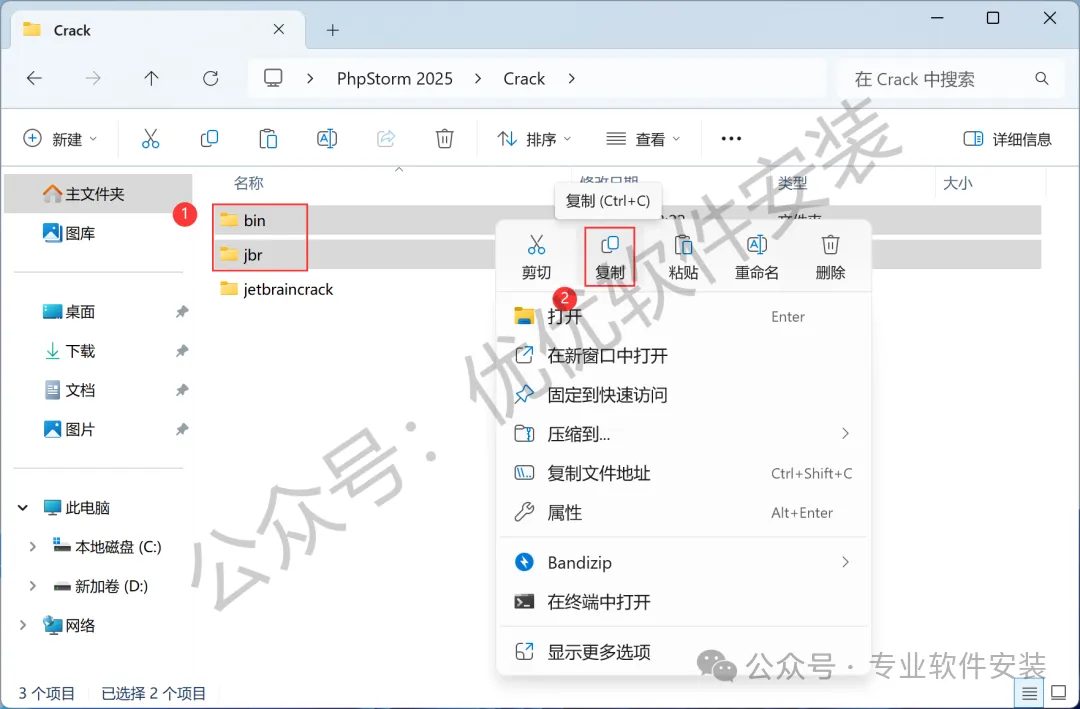The height and width of the screenshot is (709, 1080).
Task: Choose 打开 in context menu
Action: tap(683, 317)
